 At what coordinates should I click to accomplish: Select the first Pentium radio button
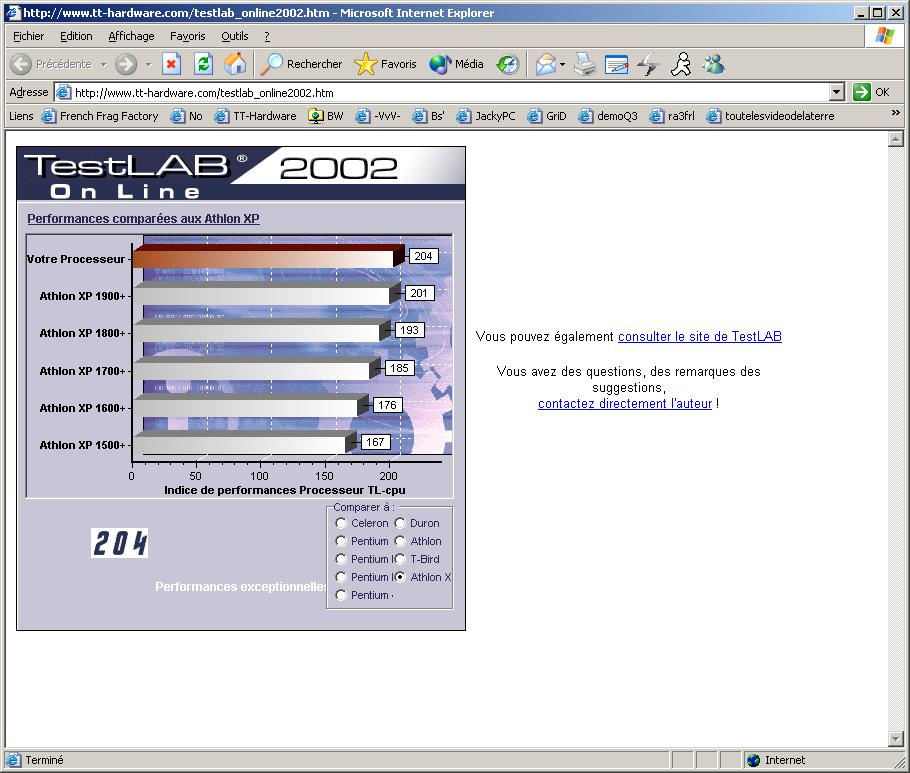[x=341, y=541]
